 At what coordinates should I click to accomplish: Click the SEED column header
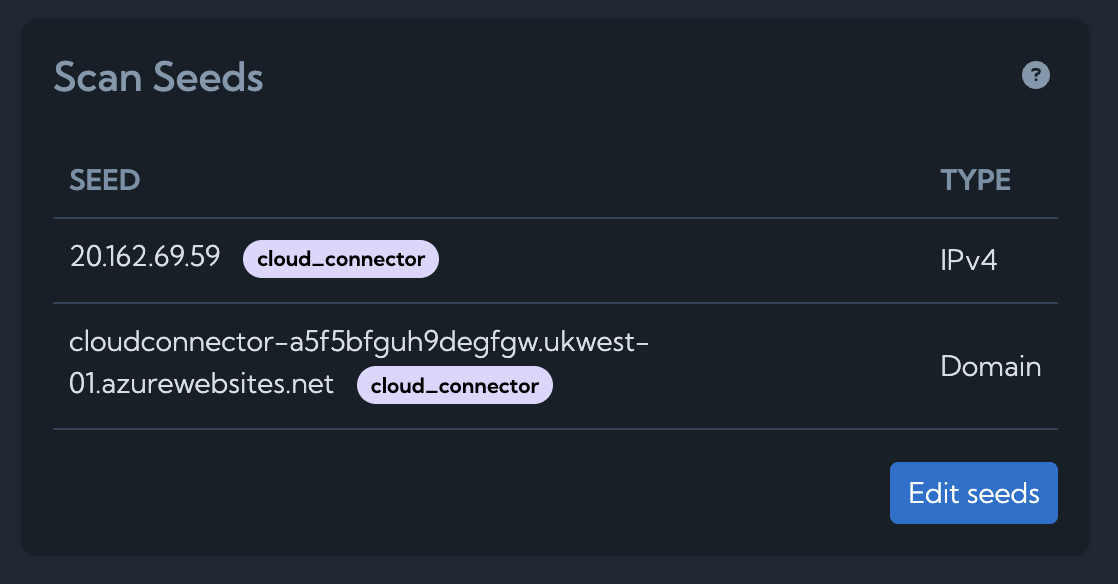click(104, 180)
